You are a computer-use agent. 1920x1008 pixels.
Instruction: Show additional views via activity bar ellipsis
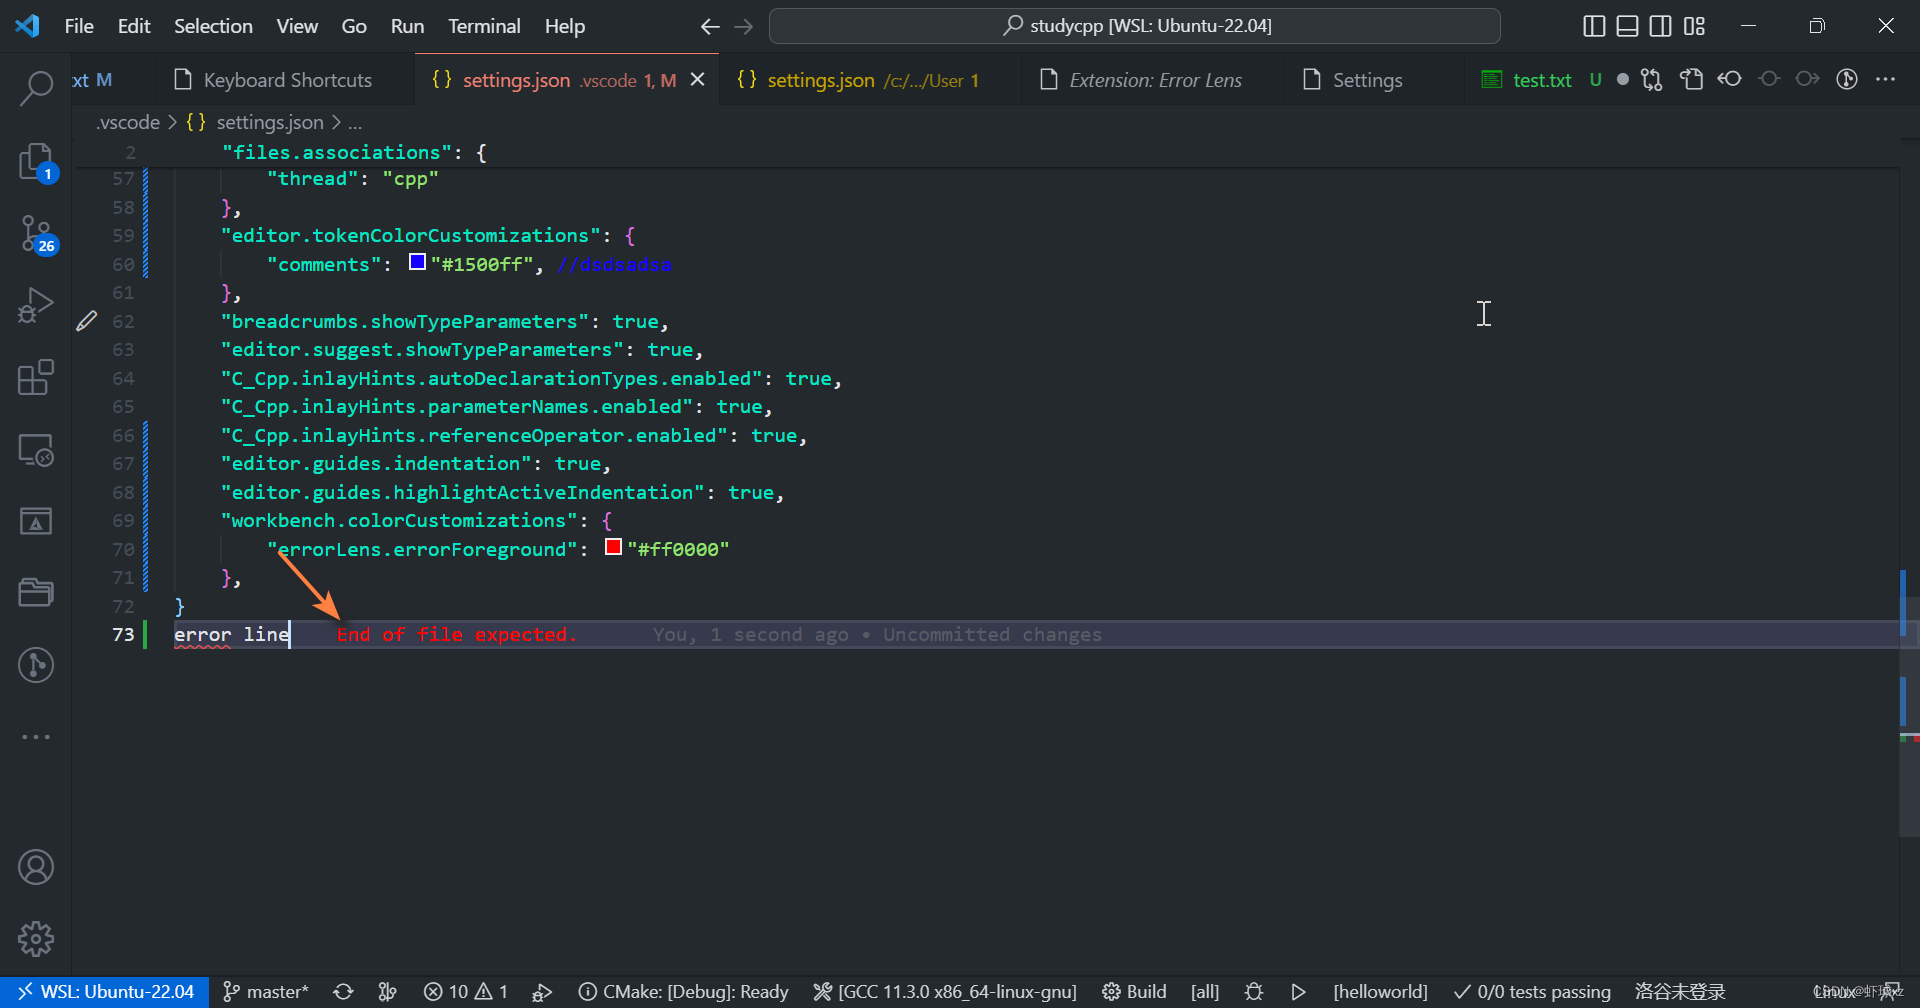(36, 737)
